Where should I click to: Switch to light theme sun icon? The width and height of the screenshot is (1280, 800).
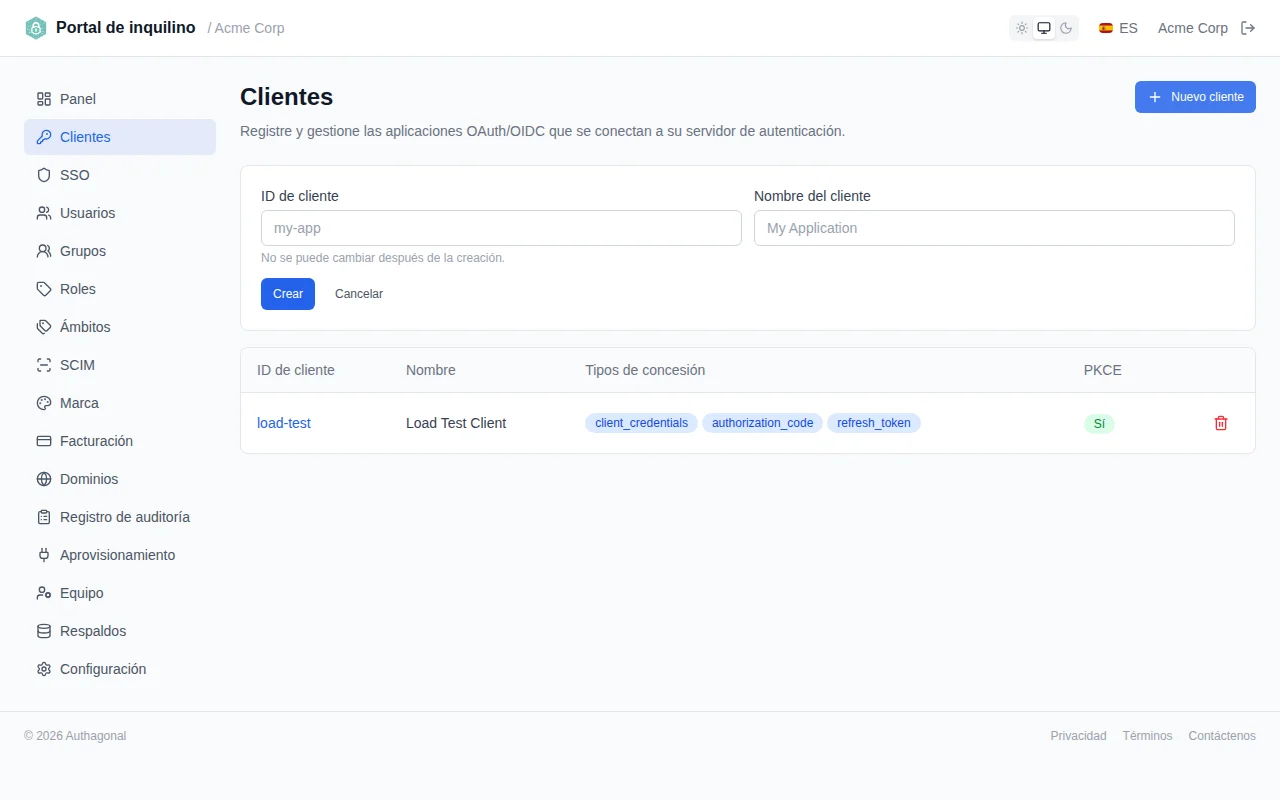[1022, 28]
